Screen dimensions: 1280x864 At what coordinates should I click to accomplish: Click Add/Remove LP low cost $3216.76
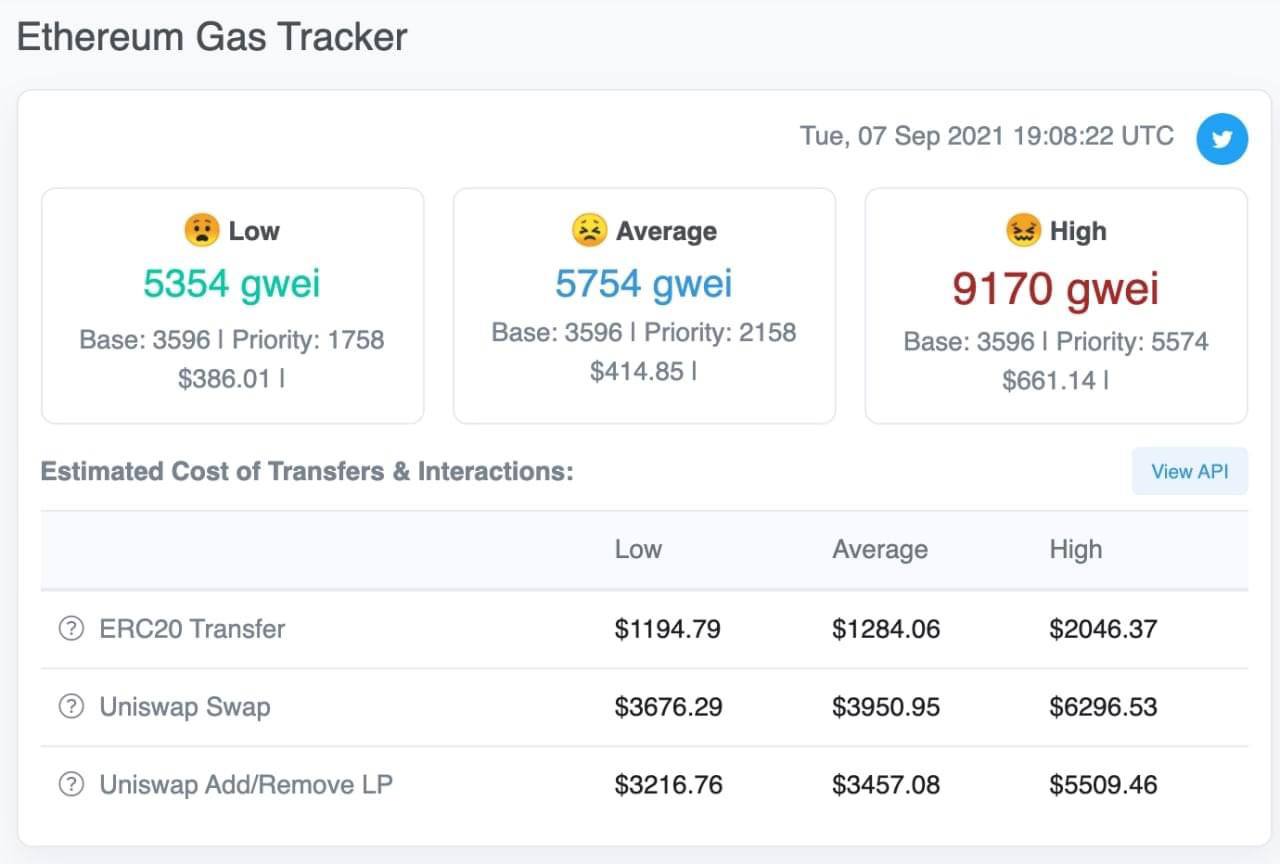click(x=668, y=785)
